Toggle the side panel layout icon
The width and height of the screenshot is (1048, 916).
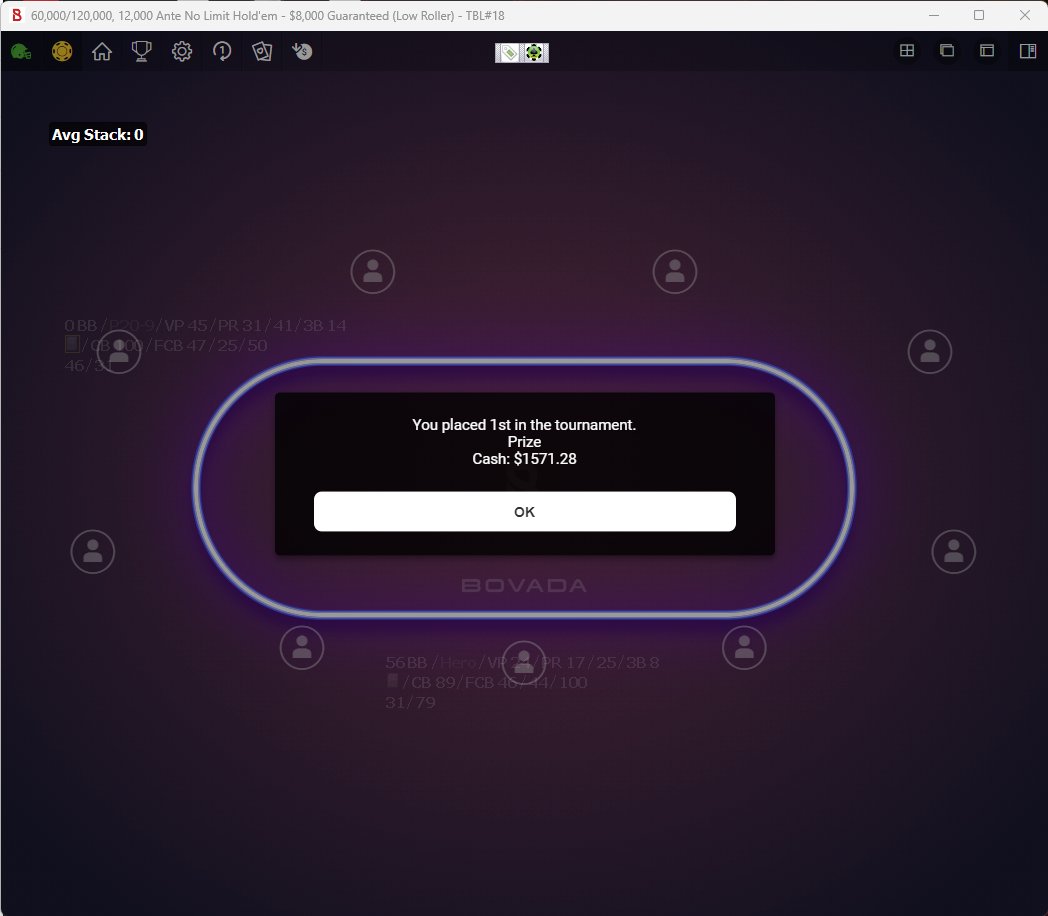click(x=1028, y=51)
